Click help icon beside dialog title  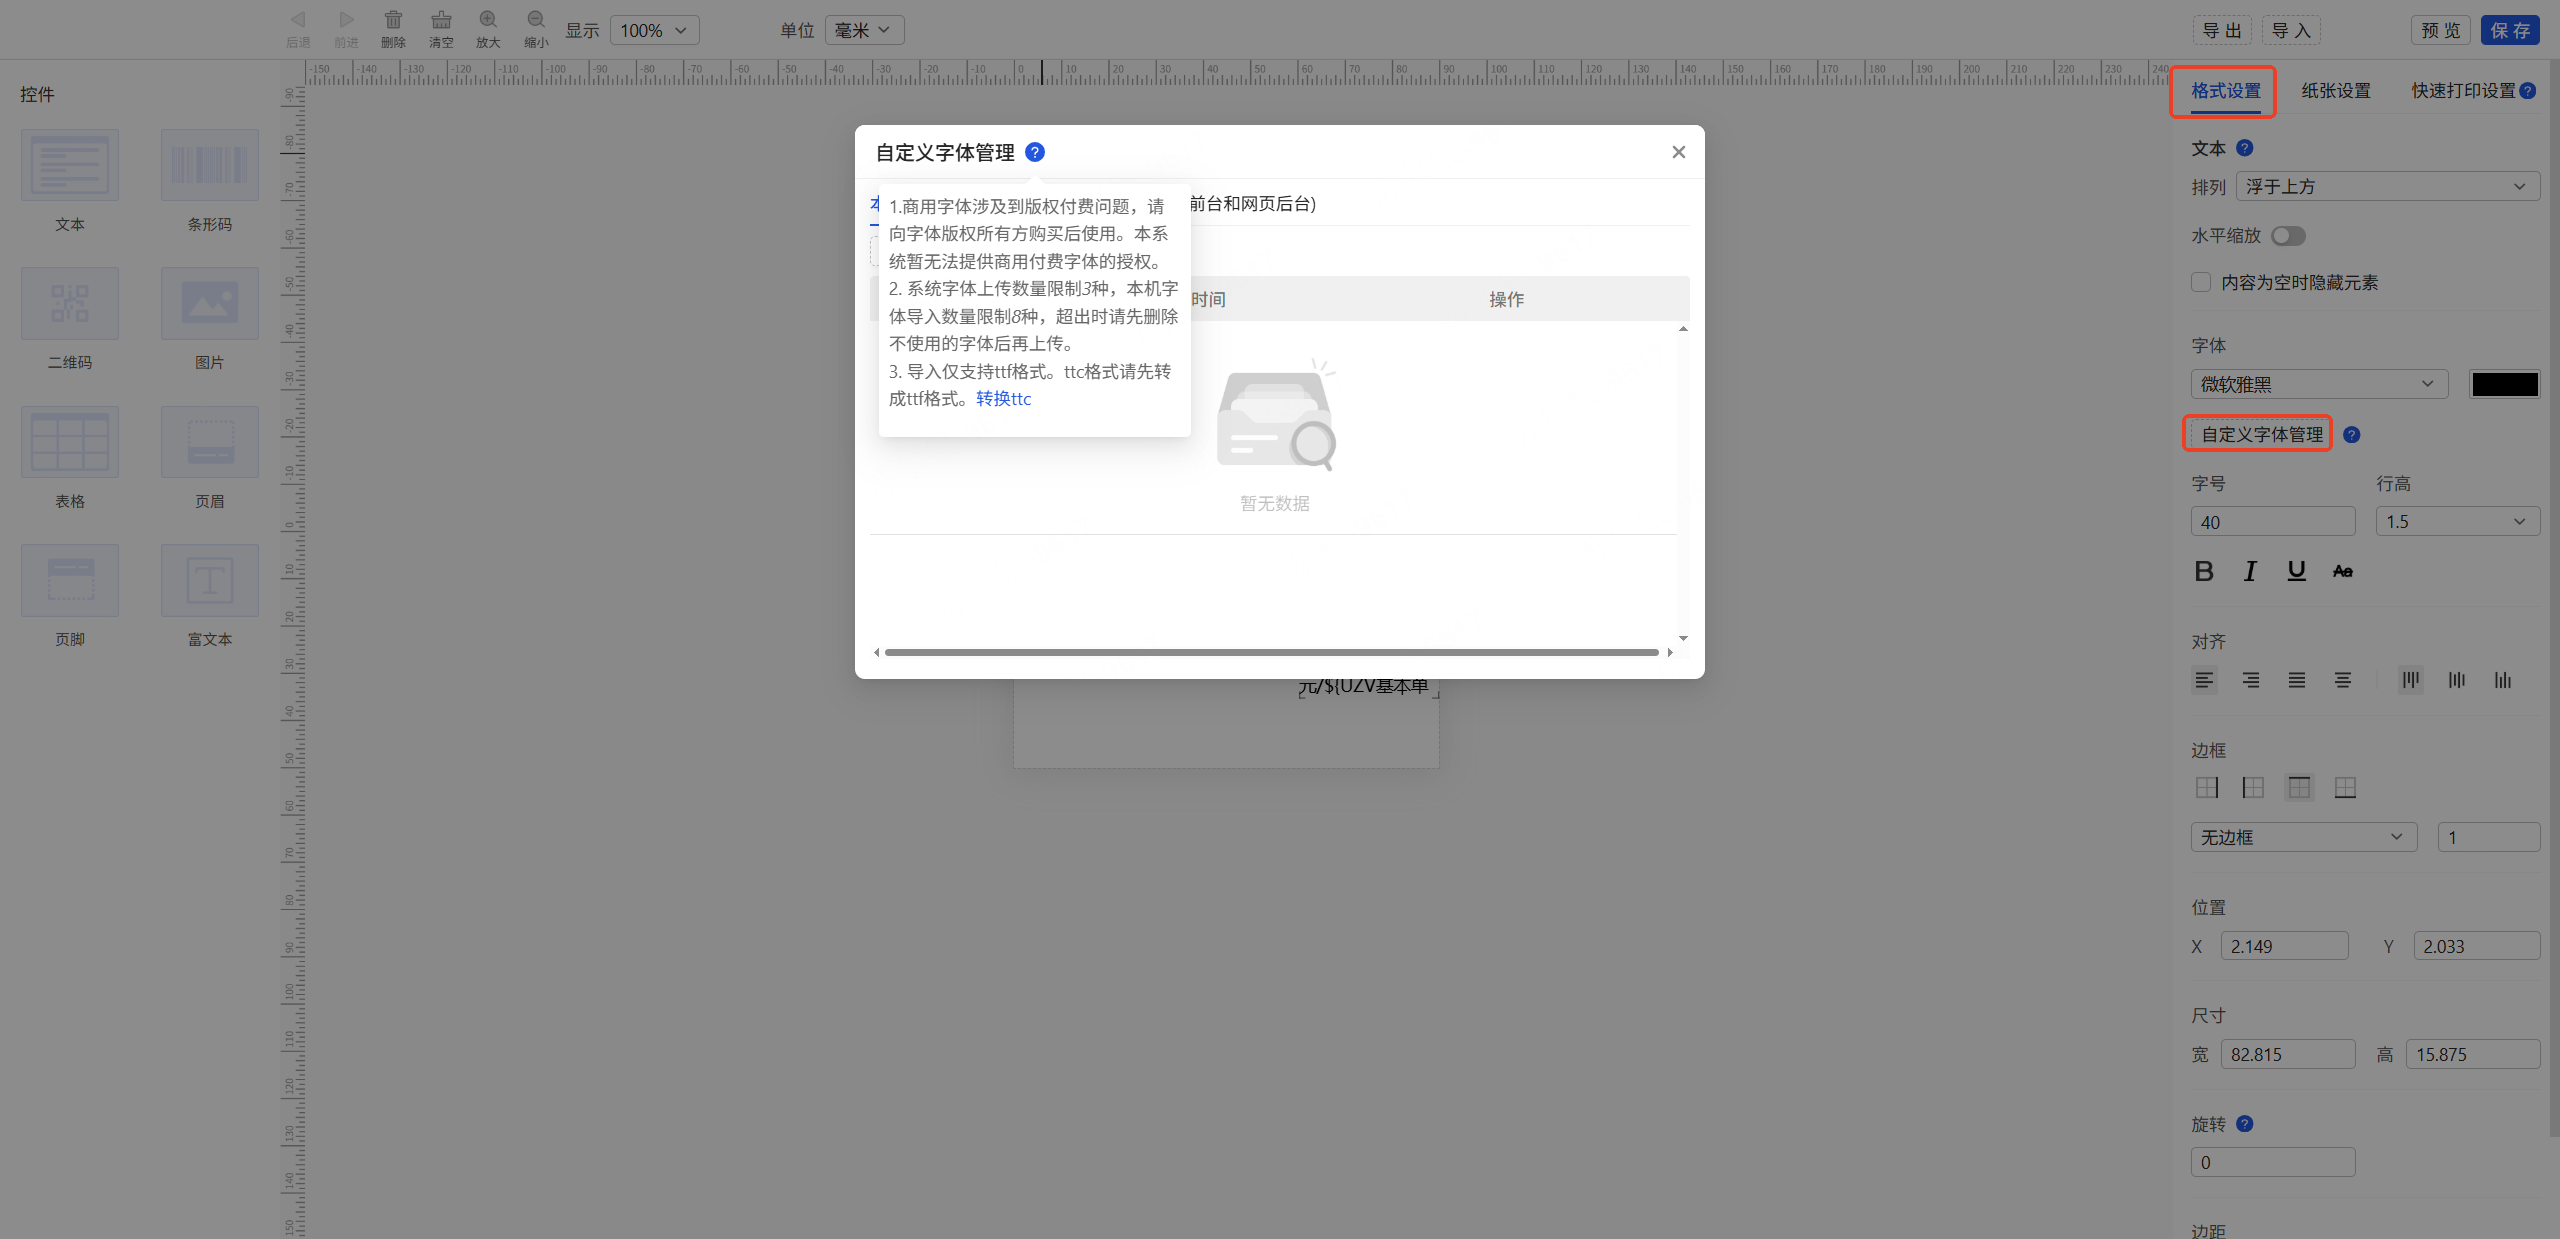coord(1035,152)
